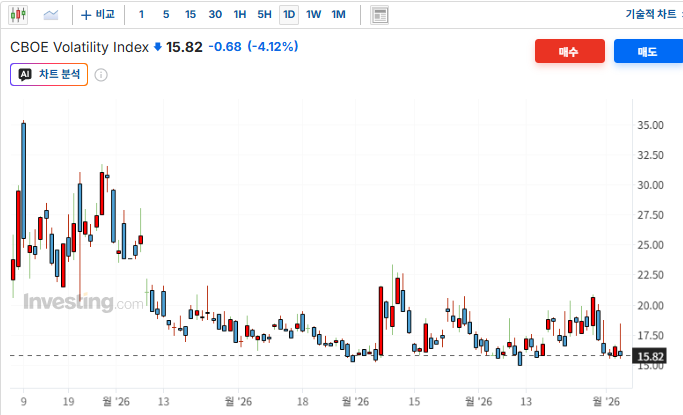Image resolution: width=683 pixels, height=415 pixels.
Task: Click the 15.82 current price value
Action: pyautogui.click(x=184, y=47)
